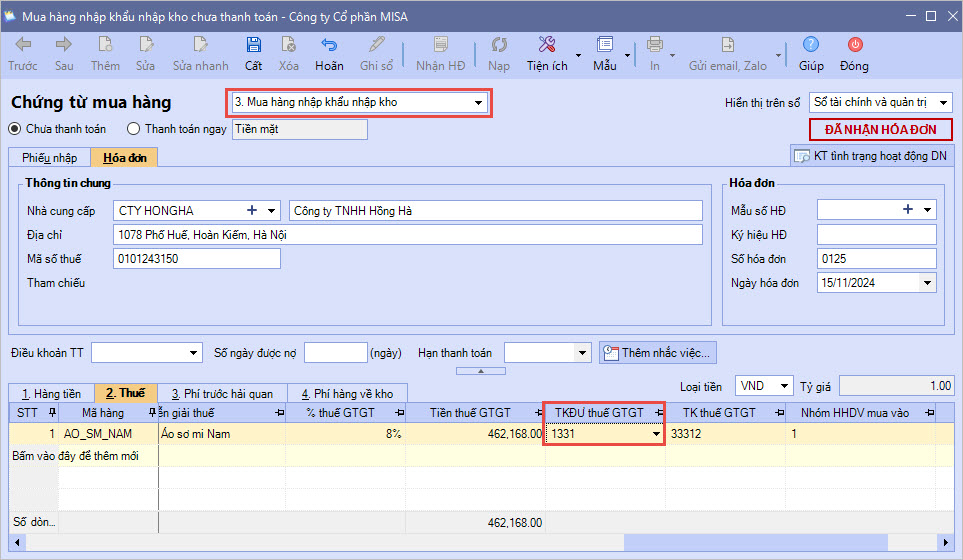Viewport: 963px width, 560px height.
Task: Select the Chưa thanh toán radio button
Action: coord(15,129)
